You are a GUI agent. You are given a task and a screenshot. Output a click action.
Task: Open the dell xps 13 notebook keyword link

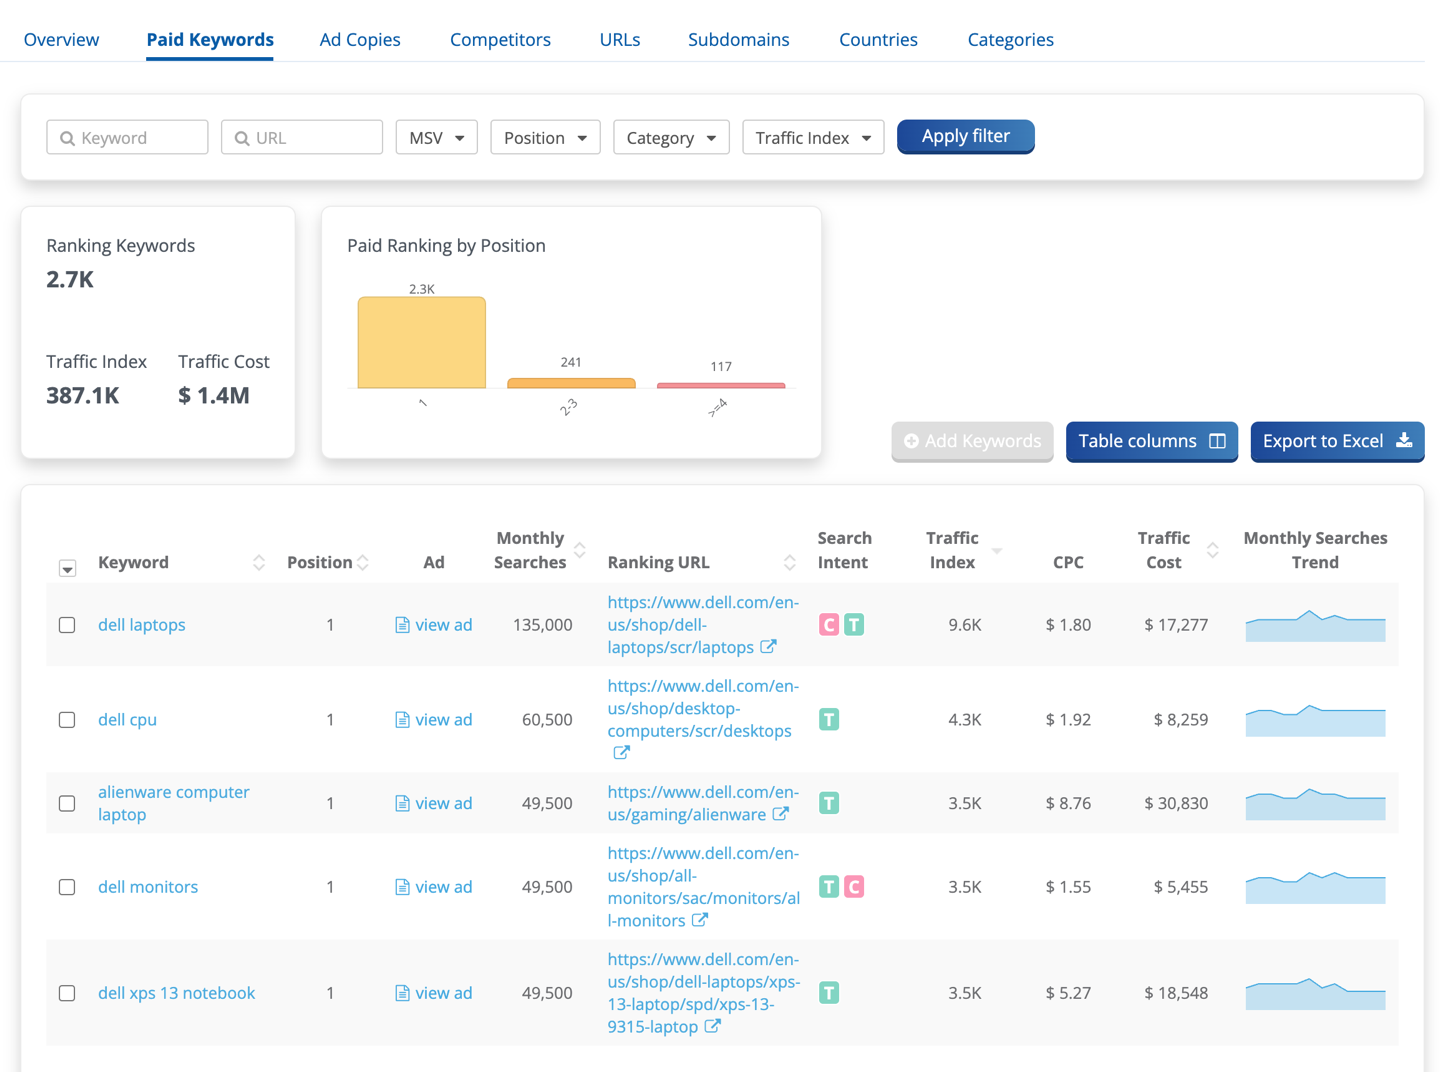[x=177, y=993]
